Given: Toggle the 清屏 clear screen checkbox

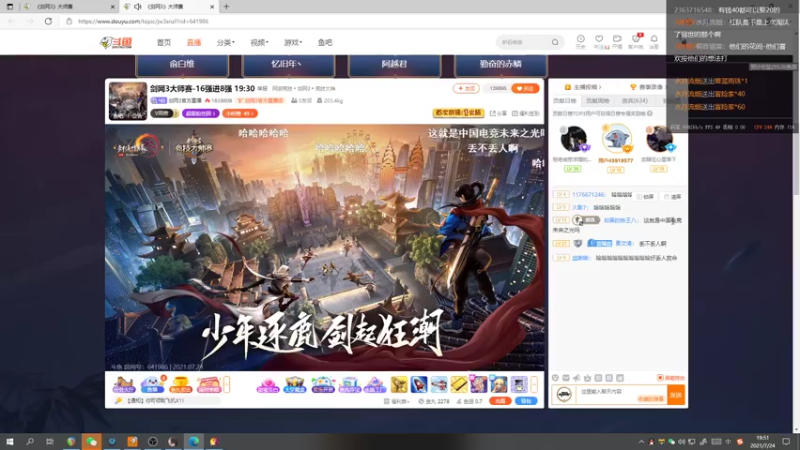Looking at the screenshot, I should pos(672,196).
